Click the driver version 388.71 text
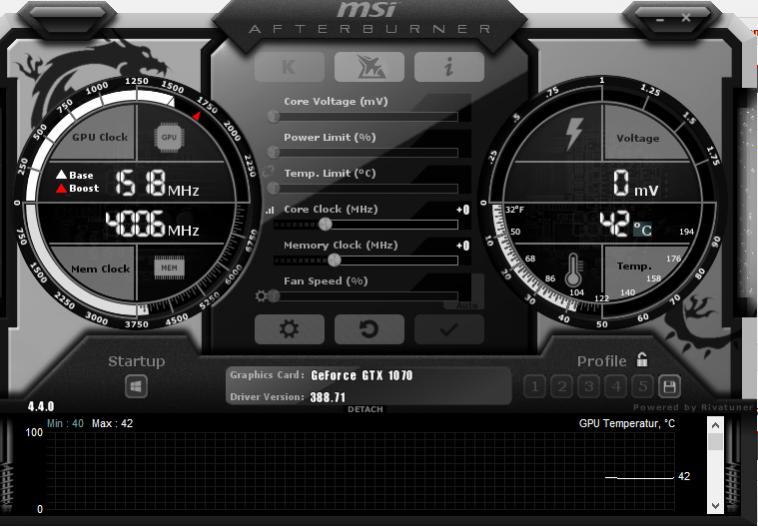758x530 pixels. (x=328, y=398)
